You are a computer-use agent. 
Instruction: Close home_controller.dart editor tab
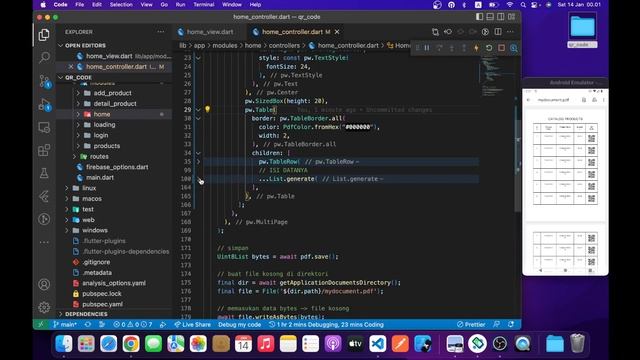pyautogui.click(x=337, y=32)
